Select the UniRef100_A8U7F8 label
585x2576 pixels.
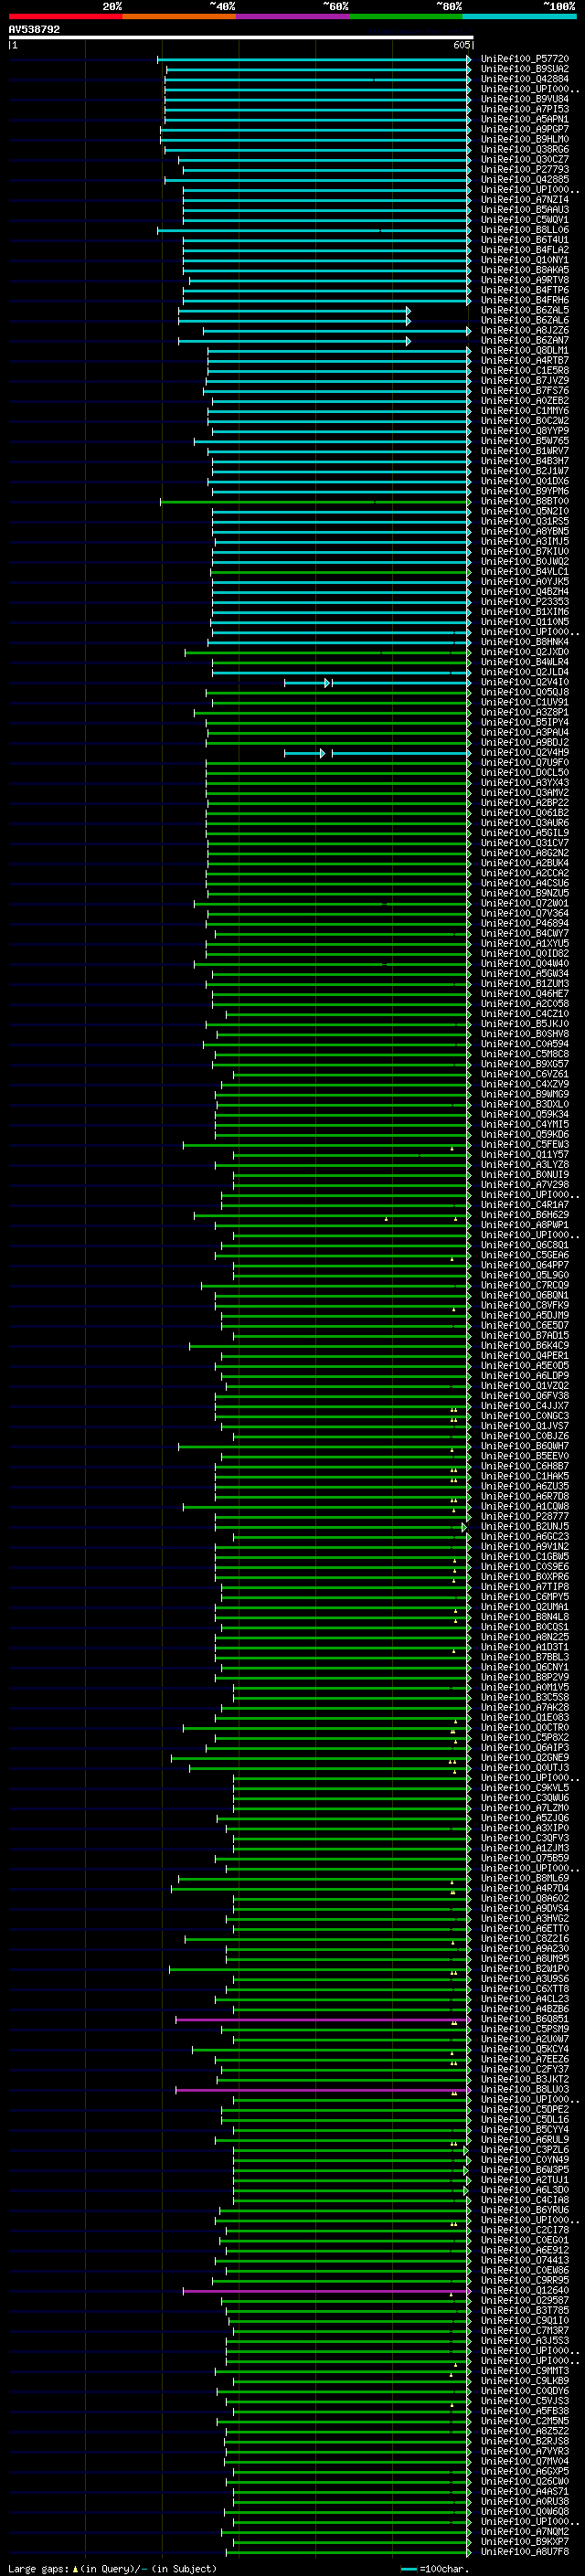pos(524,2551)
